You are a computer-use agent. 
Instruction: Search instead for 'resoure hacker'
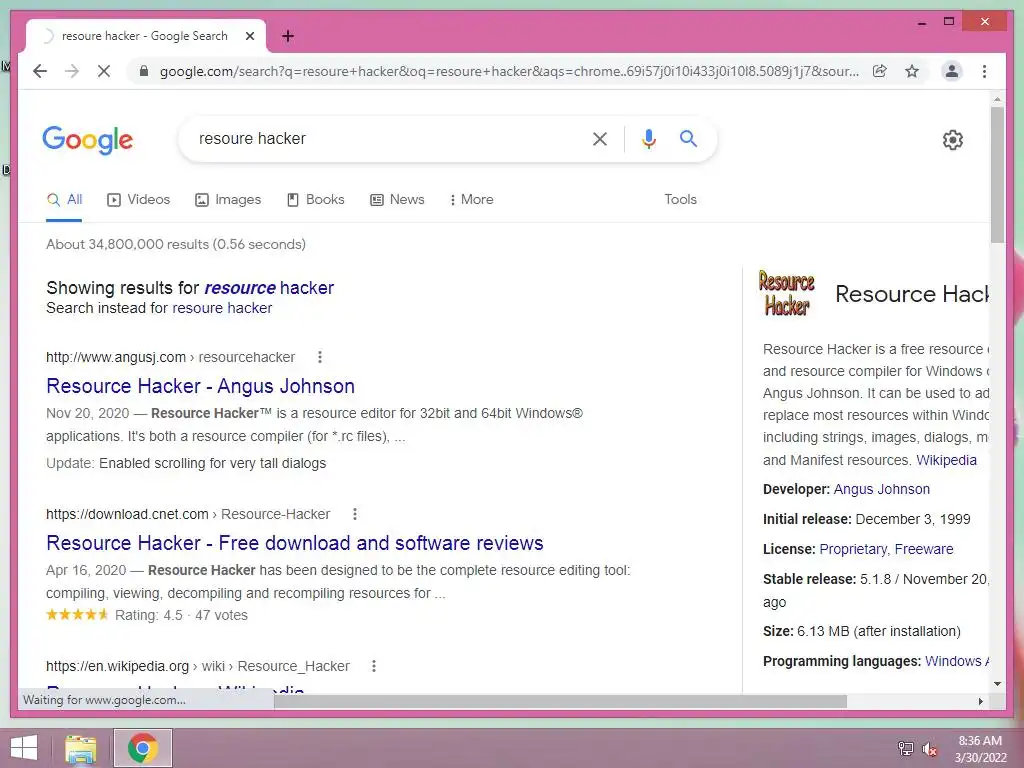222,308
